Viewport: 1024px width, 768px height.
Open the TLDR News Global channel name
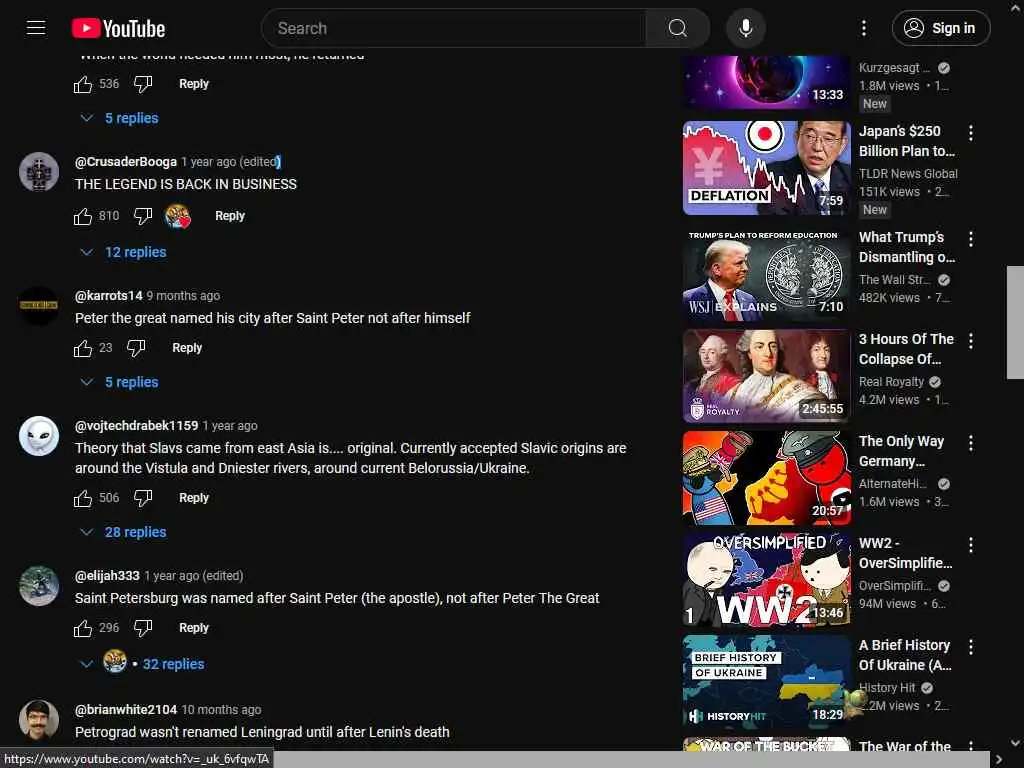click(x=908, y=174)
